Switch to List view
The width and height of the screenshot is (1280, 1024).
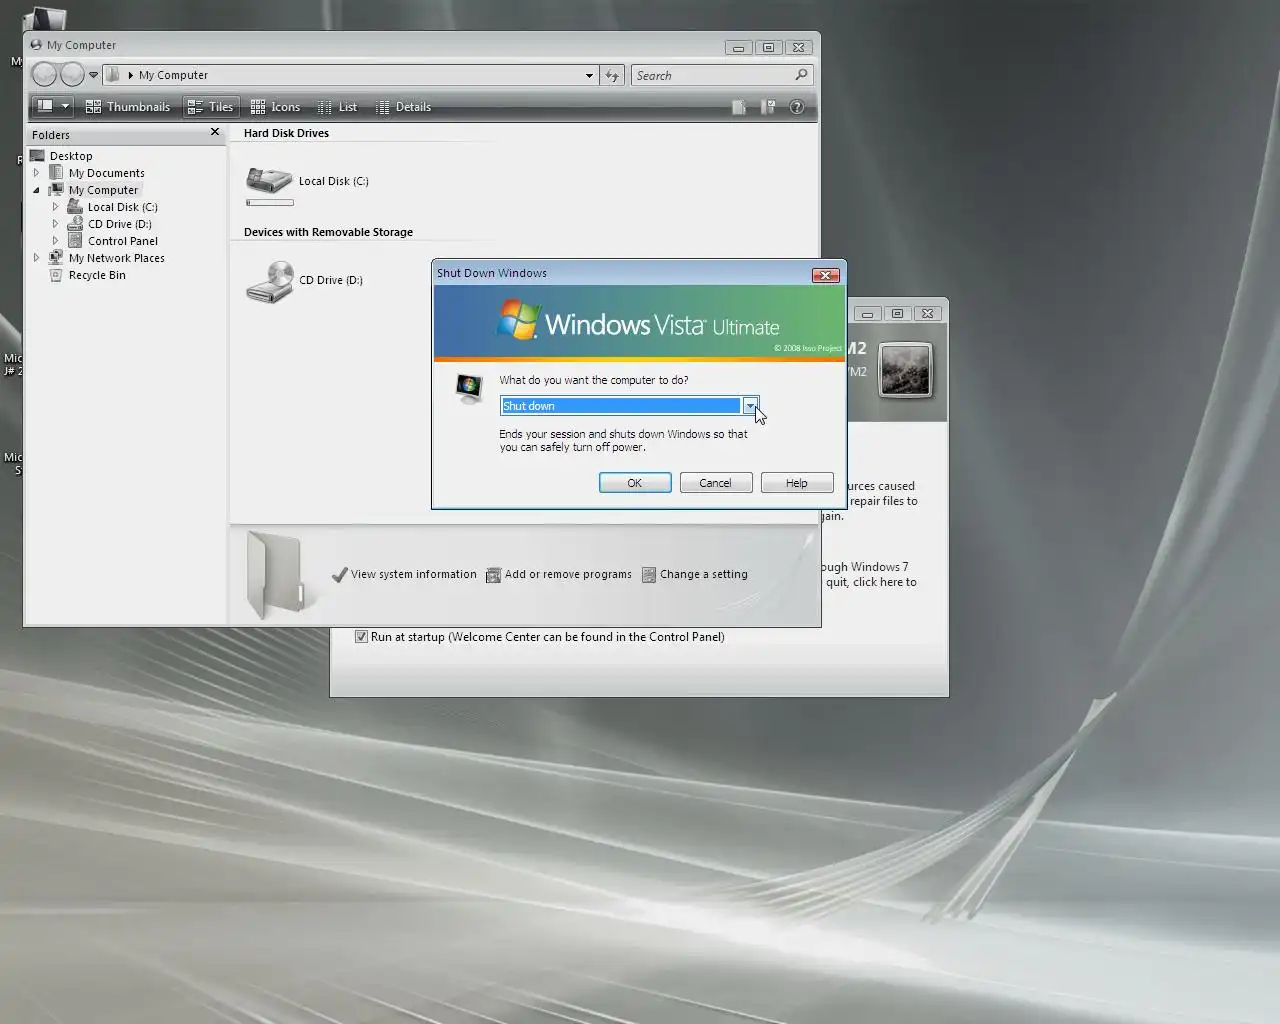point(337,107)
